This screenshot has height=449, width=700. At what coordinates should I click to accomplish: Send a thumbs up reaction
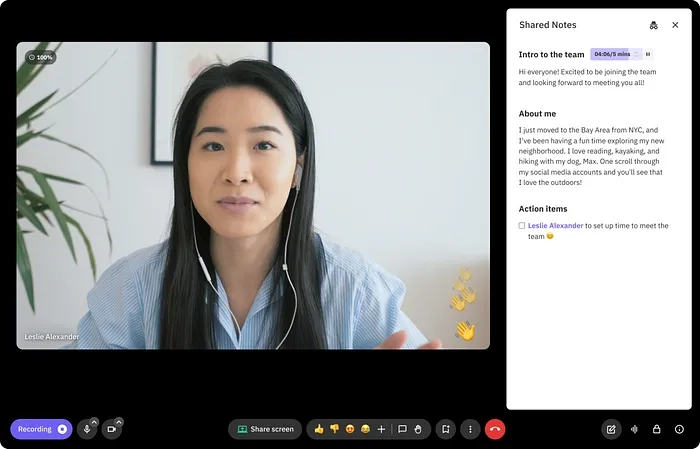[x=319, y=429]
